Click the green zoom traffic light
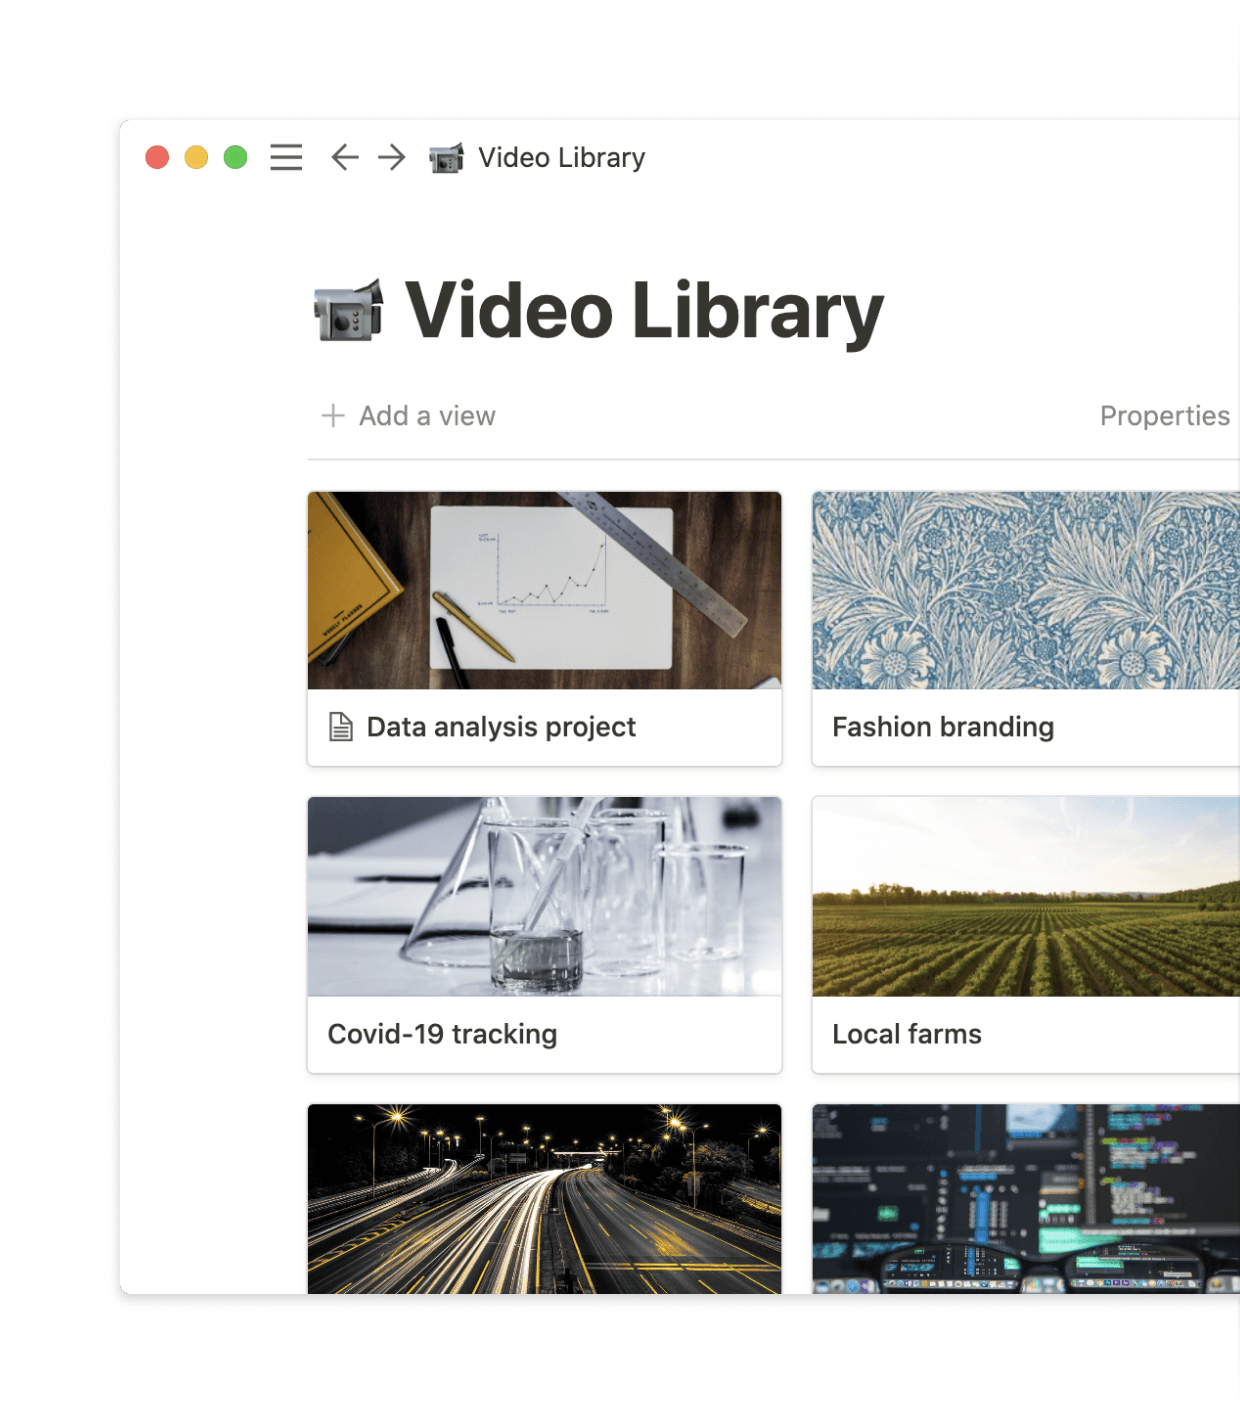This screenshot has height=1414, width=1240. [235, 157]
